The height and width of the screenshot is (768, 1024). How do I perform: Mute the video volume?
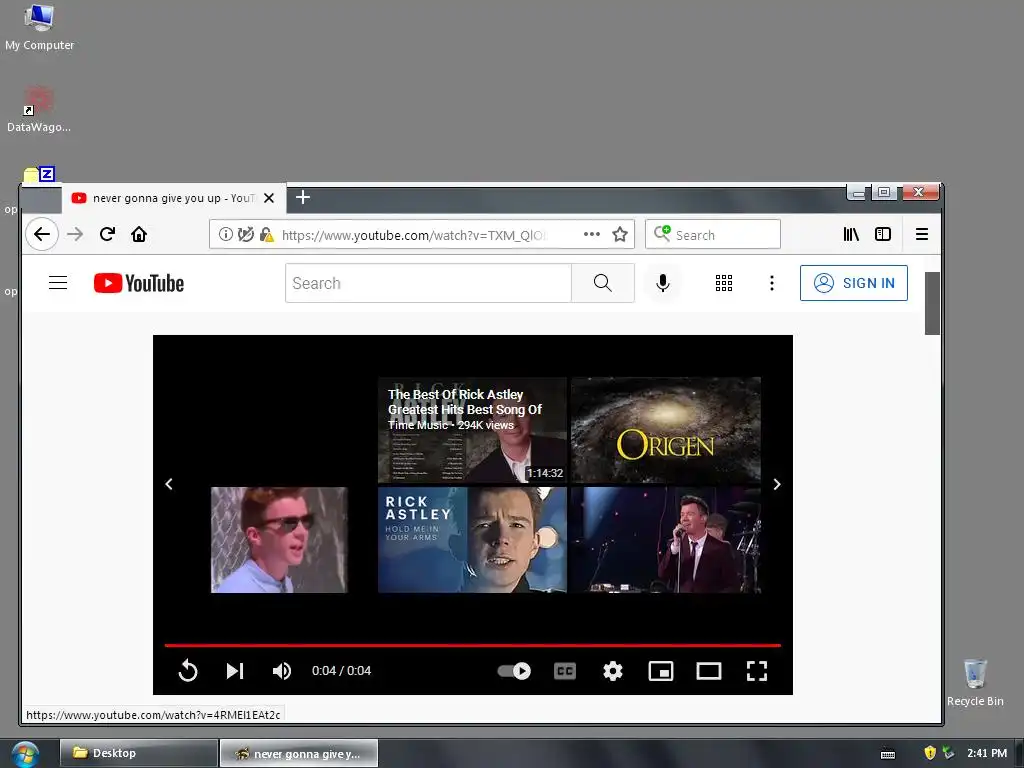[x=282, y=671]
